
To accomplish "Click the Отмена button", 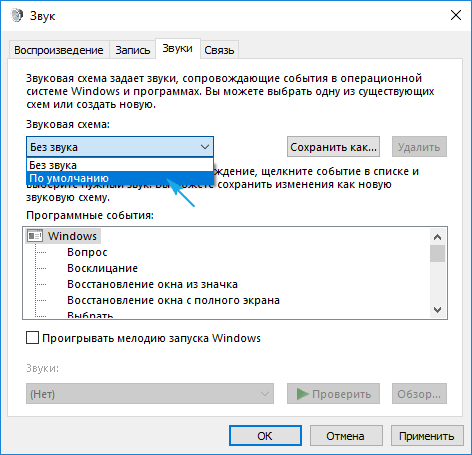I will (346, 436).
